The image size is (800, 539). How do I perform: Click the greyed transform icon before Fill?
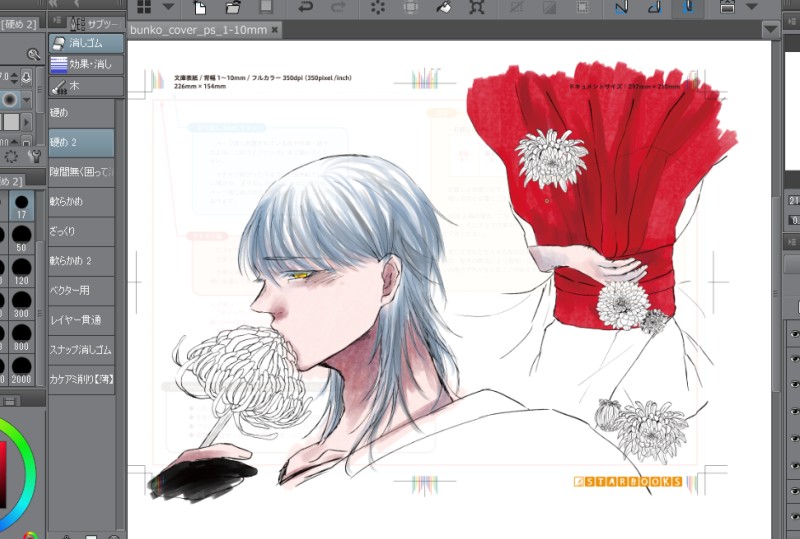(411, 7)
